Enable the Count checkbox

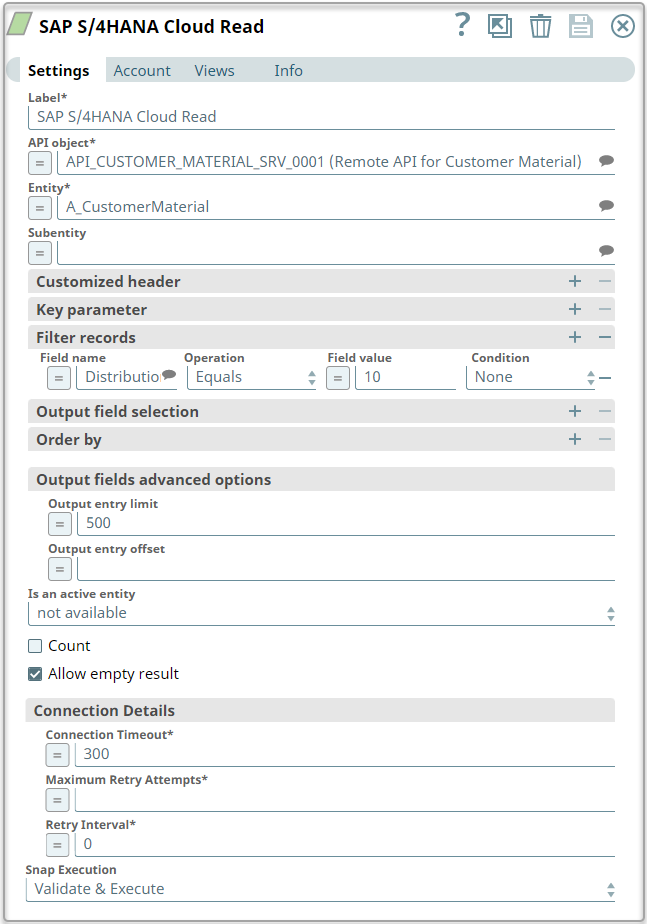(35, 646)
